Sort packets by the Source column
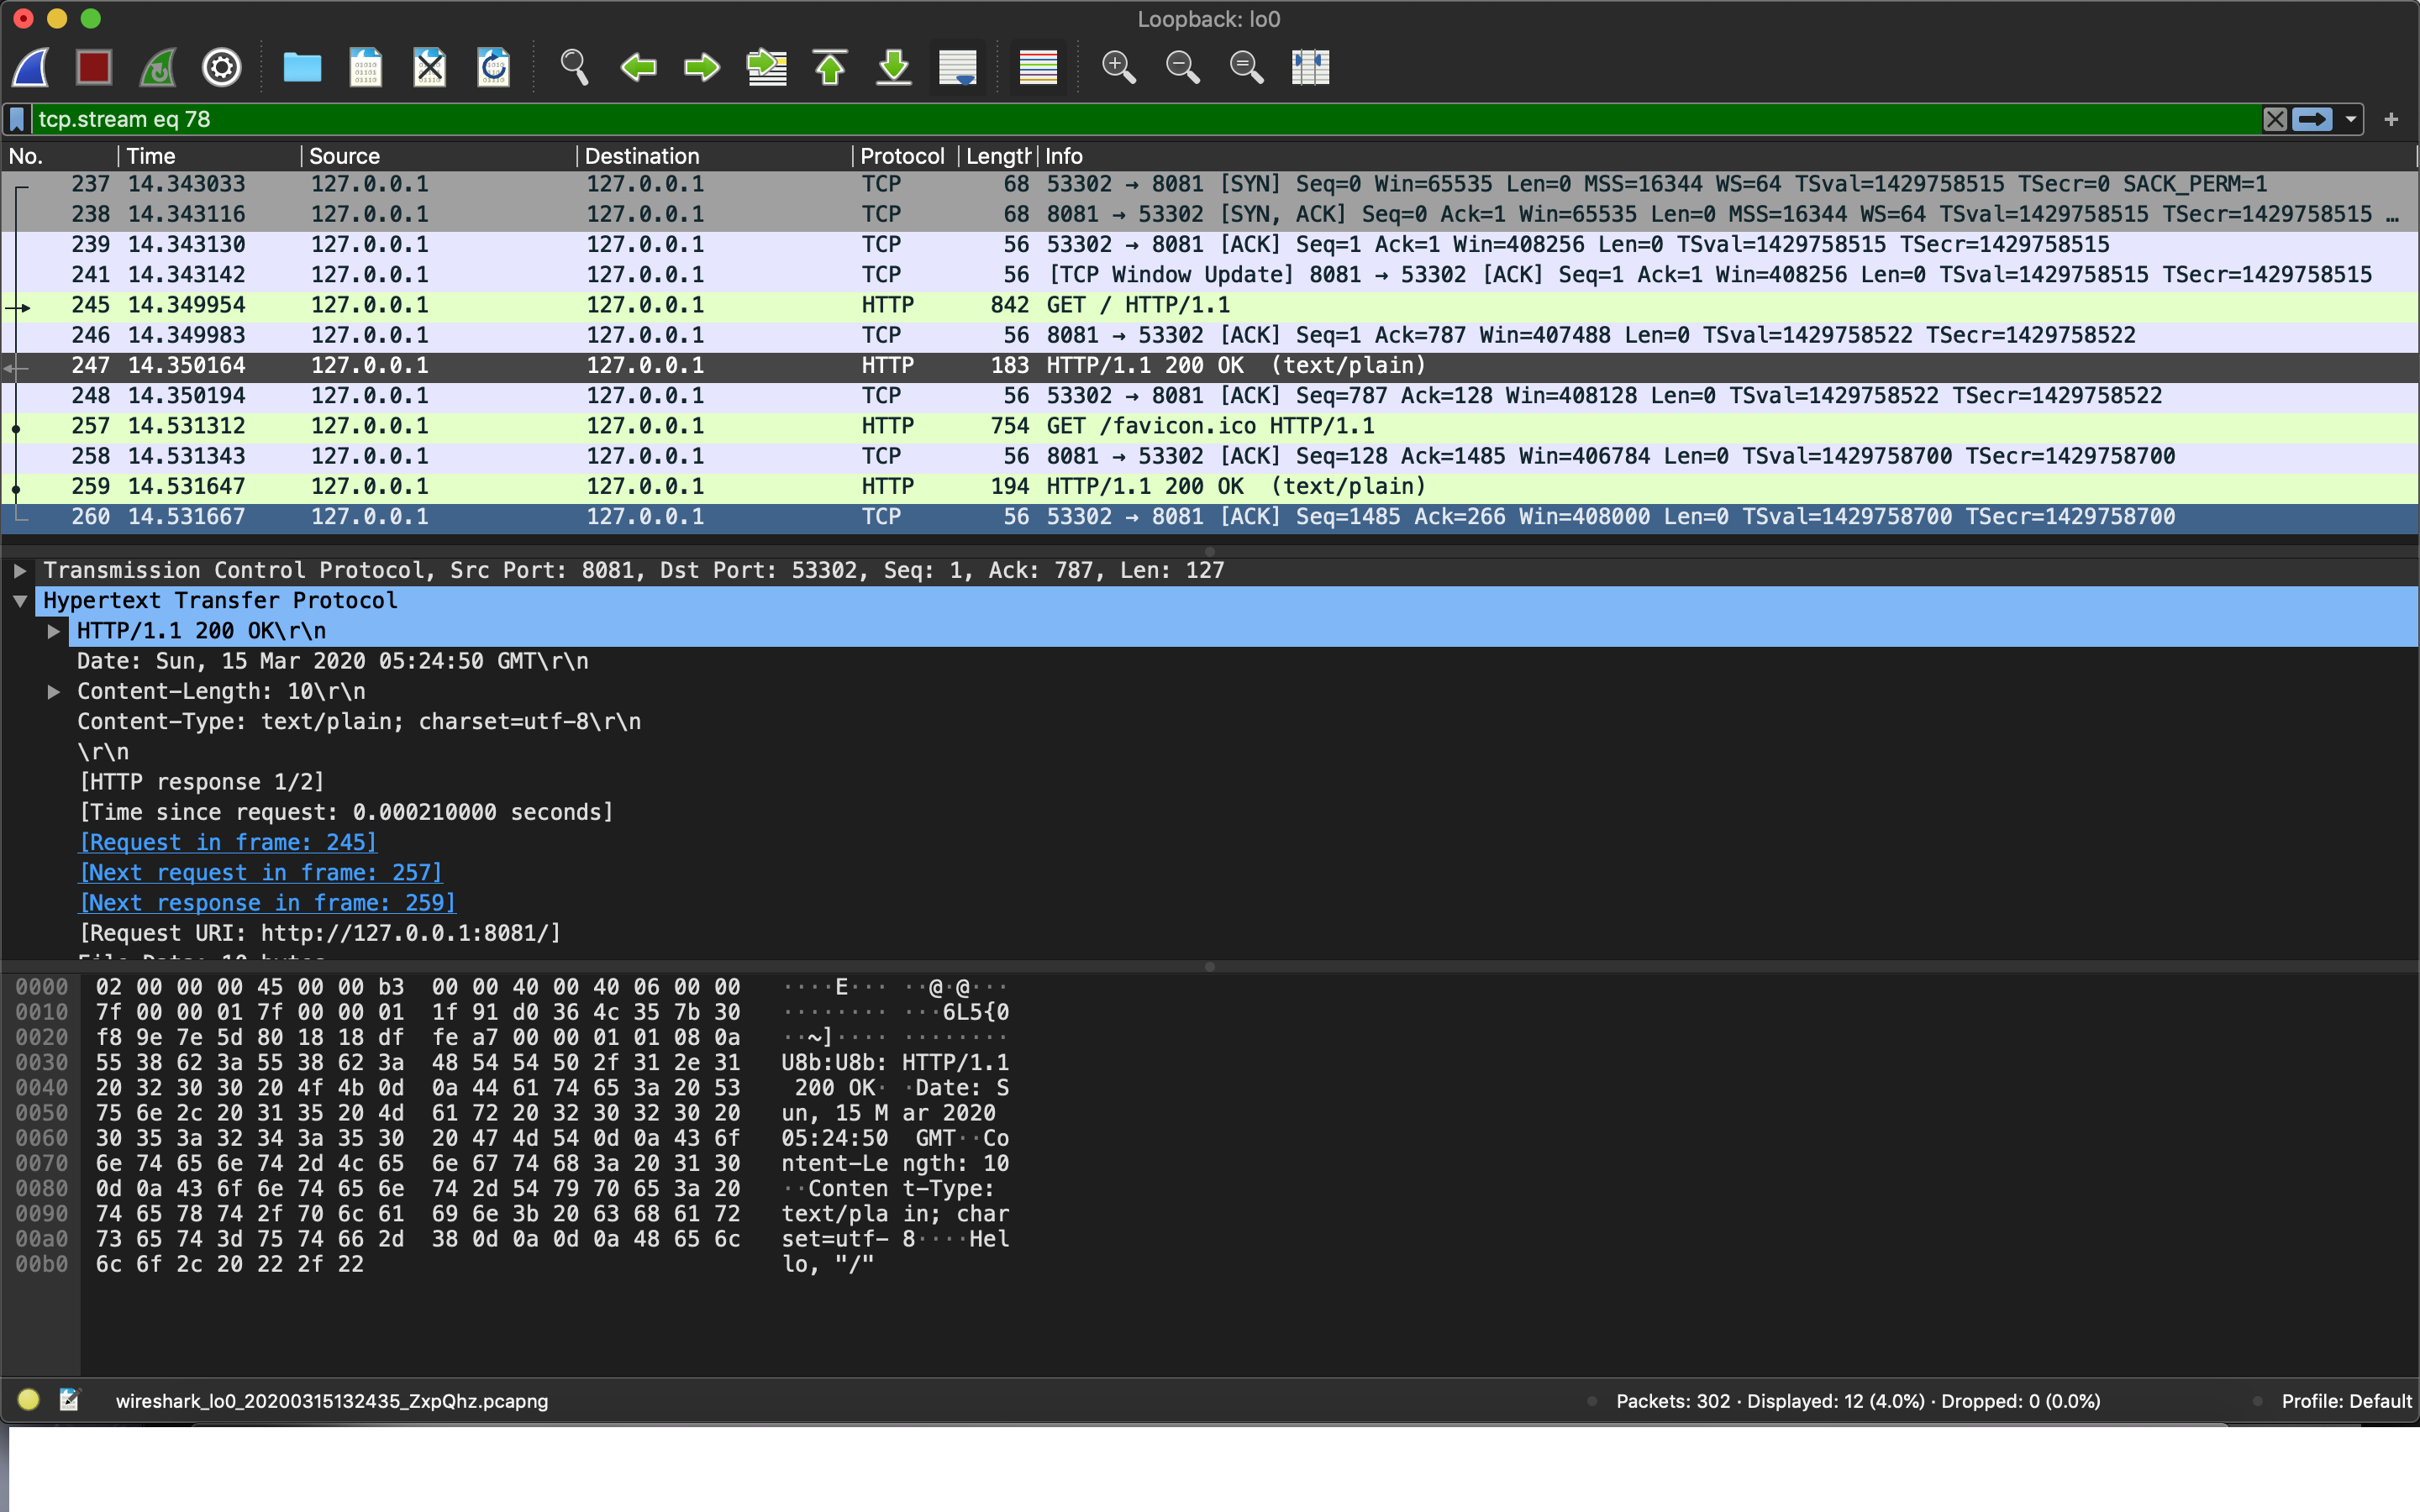 (x=439, y=156)
